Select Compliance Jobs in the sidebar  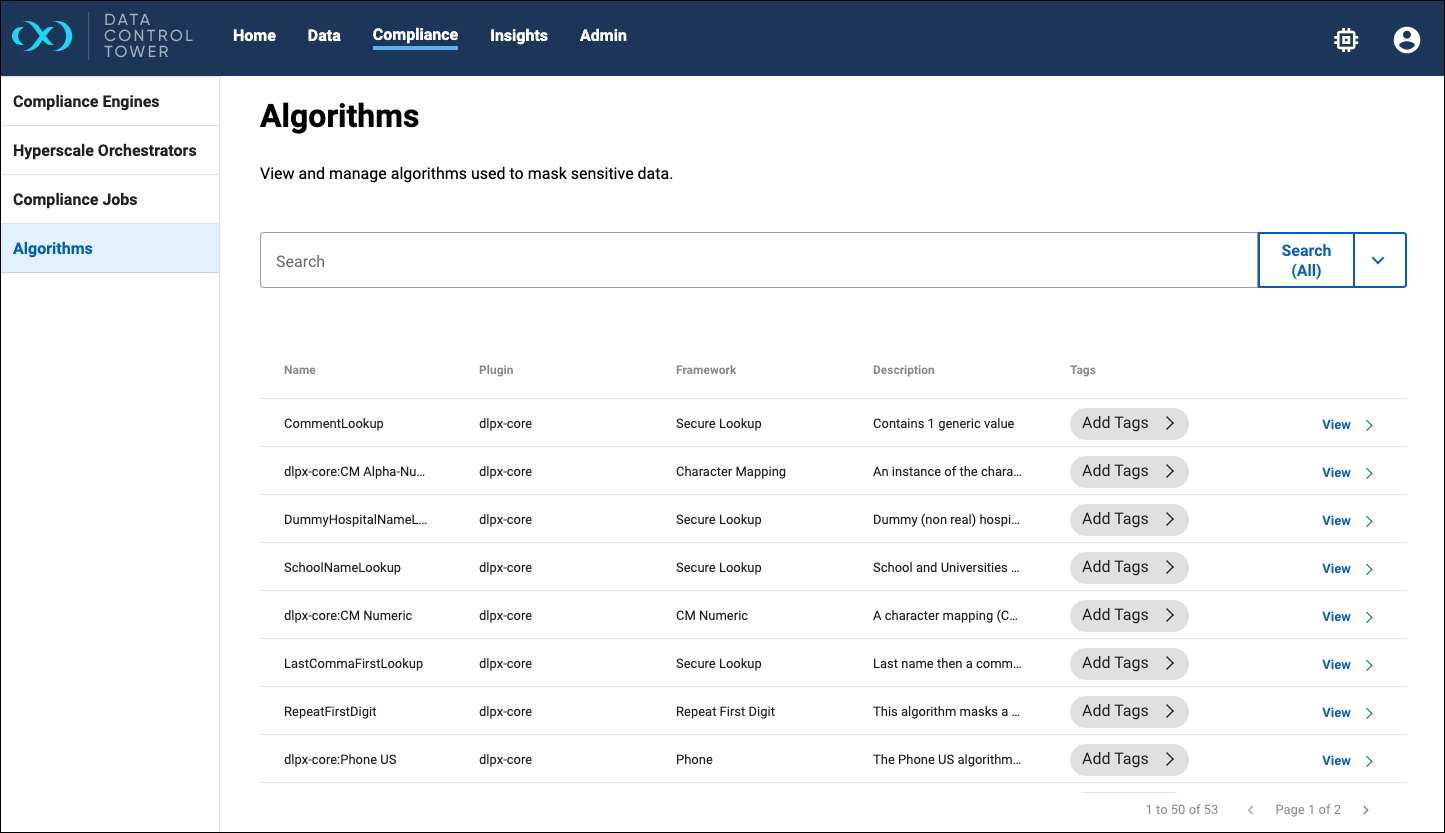[x=75, y=199]
